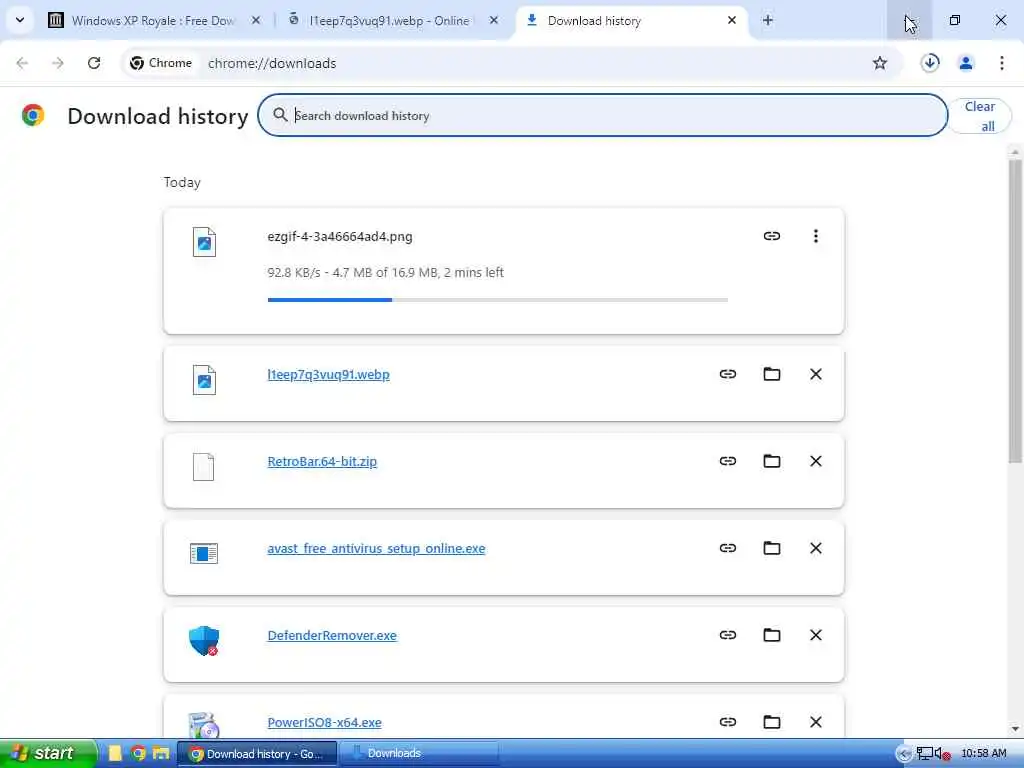The width and height of the screenshot is (1024, 768).
Task: Click the avast setup file icon
Action: point(204,553)
